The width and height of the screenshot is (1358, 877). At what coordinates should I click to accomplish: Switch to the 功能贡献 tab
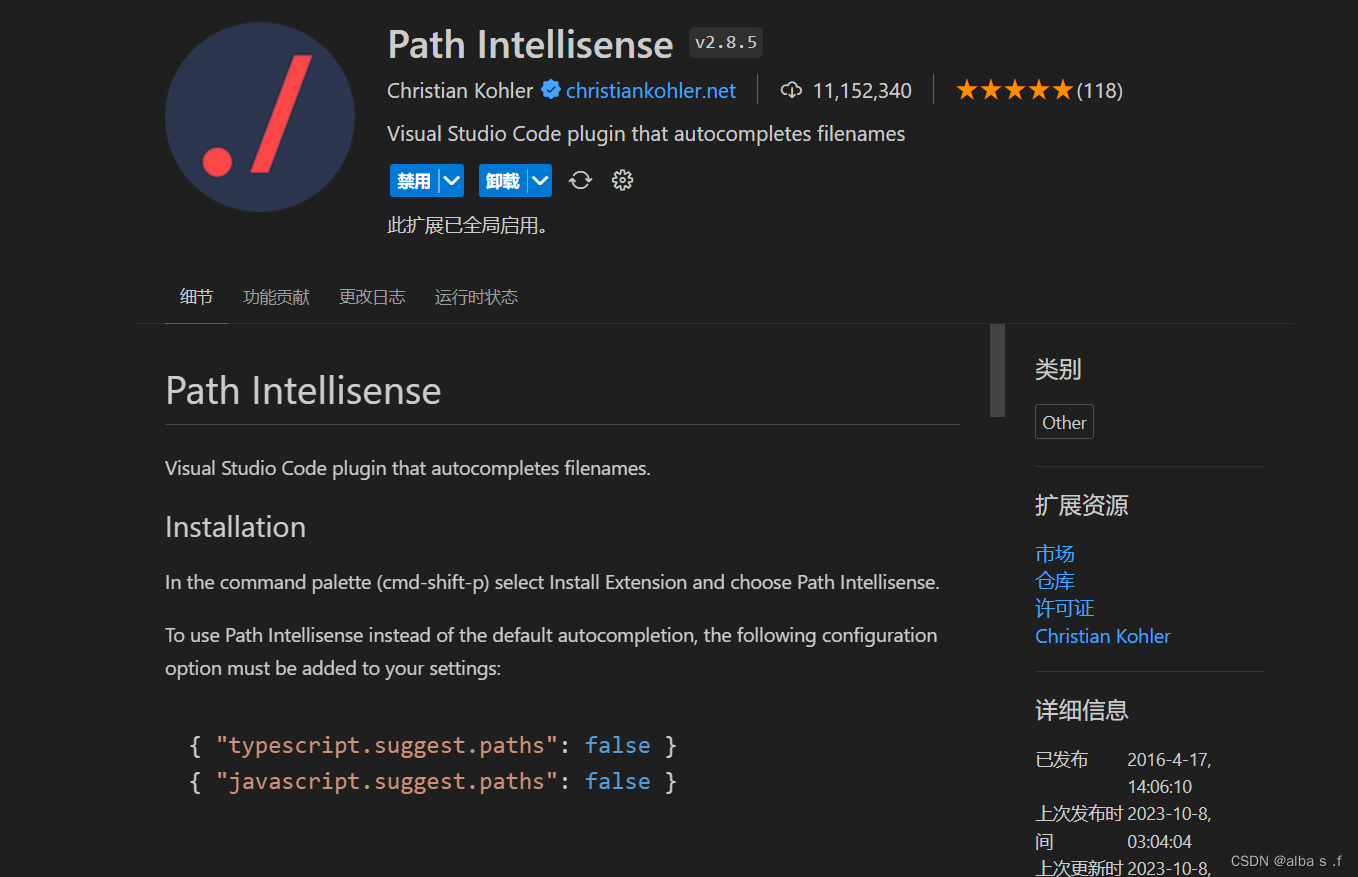(x=276, y=297)
